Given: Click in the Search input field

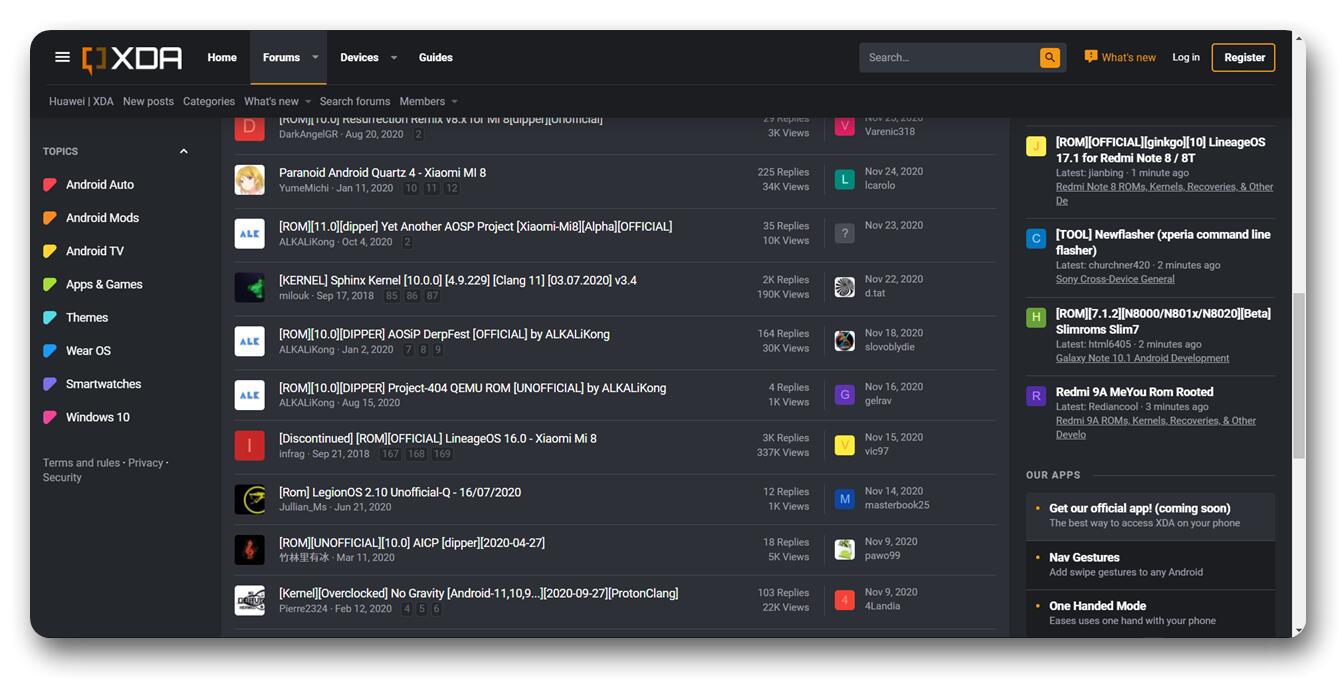Looking at the screenshot, I should [x=950, y=58].
